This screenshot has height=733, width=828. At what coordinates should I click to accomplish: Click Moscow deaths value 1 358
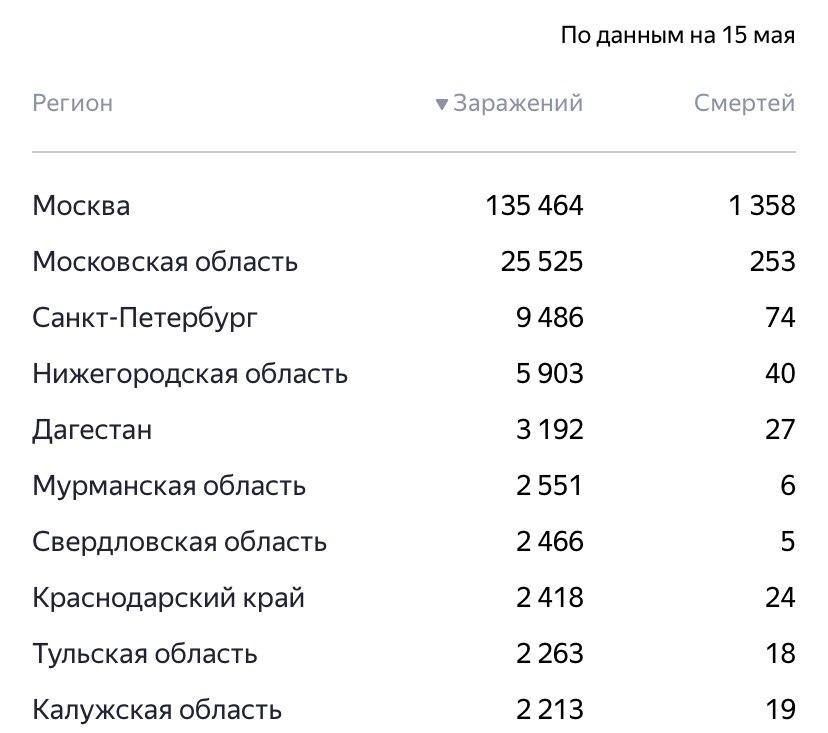tap(761, 206)
